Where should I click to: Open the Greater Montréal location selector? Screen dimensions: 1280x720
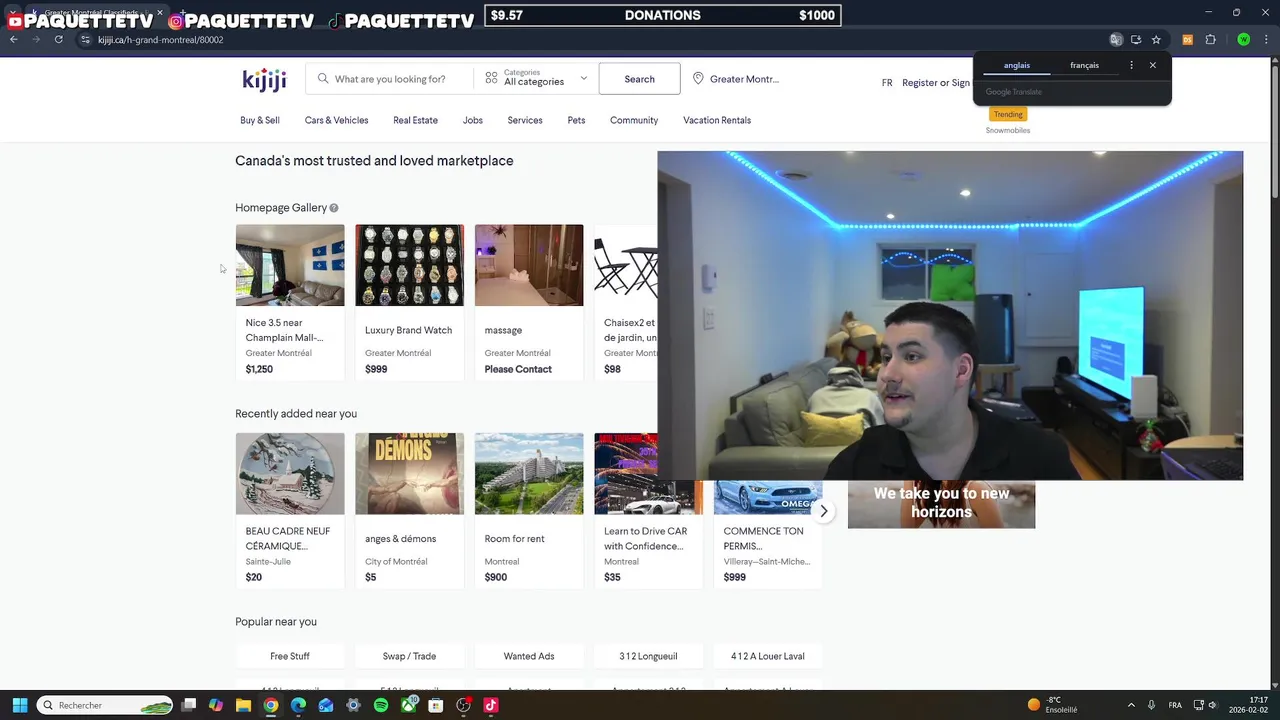[x=736, y=79]
